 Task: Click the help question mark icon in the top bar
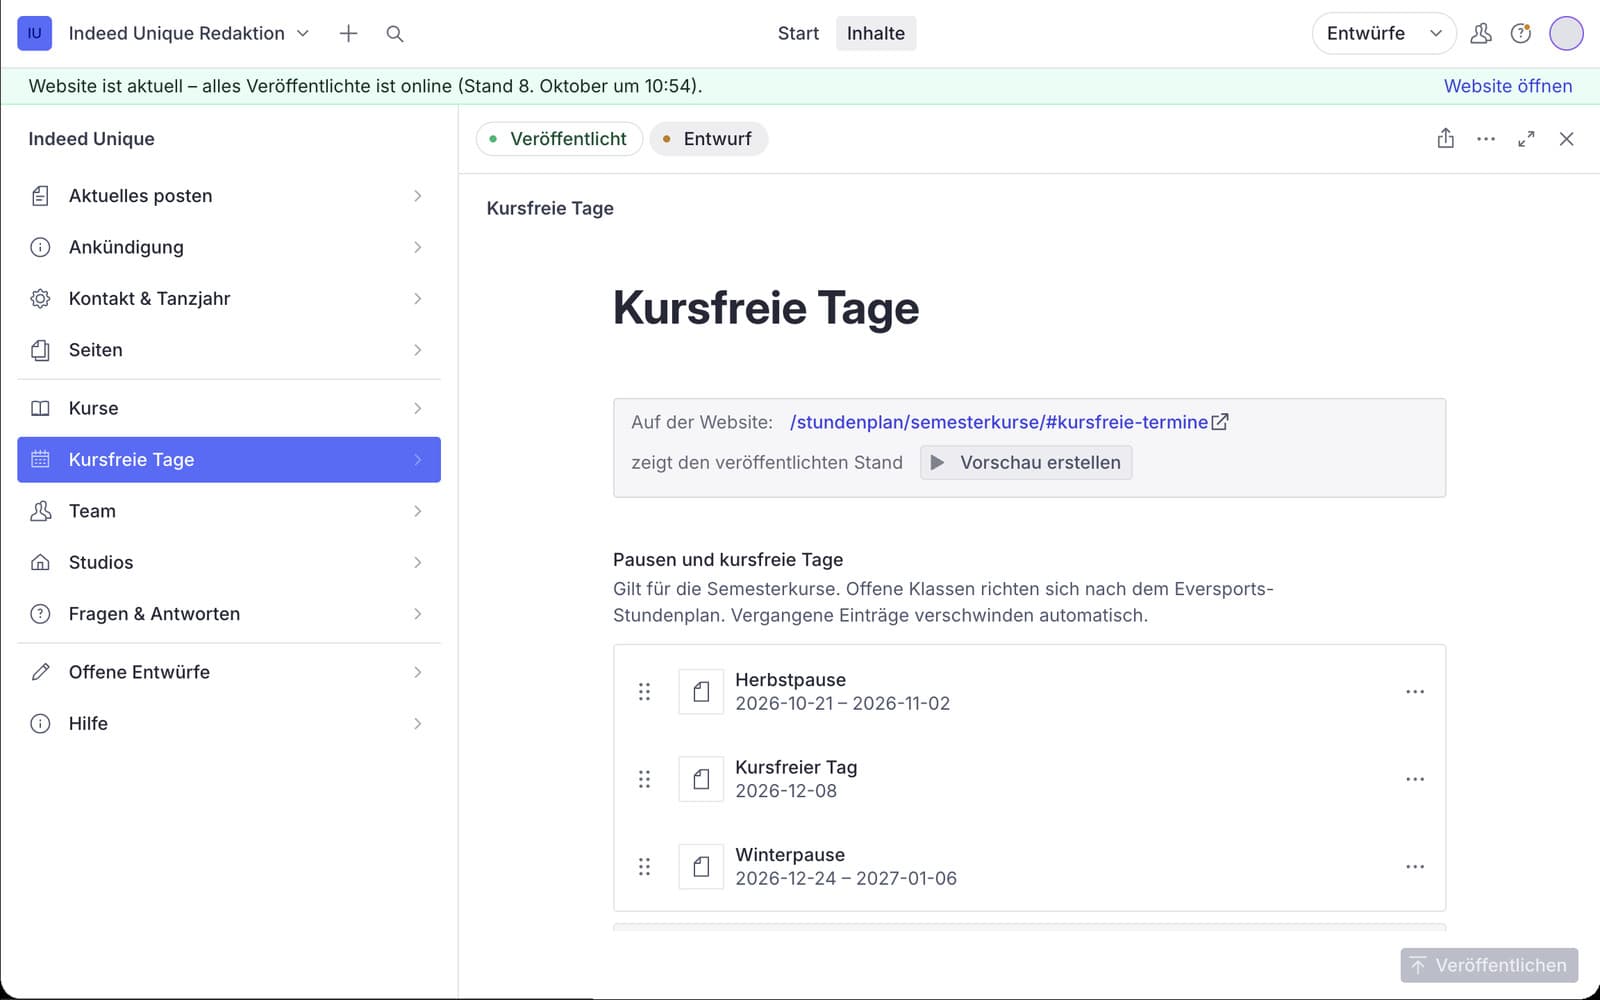point(1521,34)
